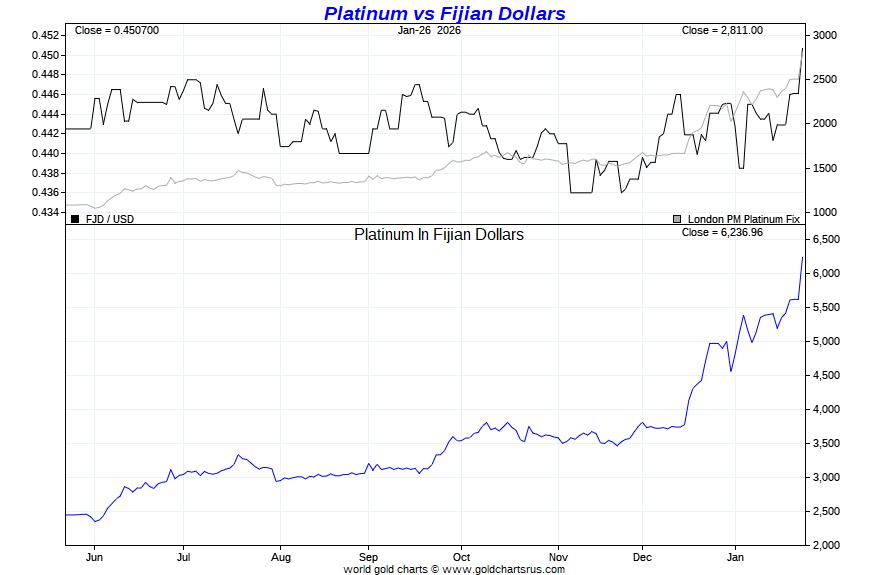Click the date label 'Jan-26 2026'

(429, 31)
